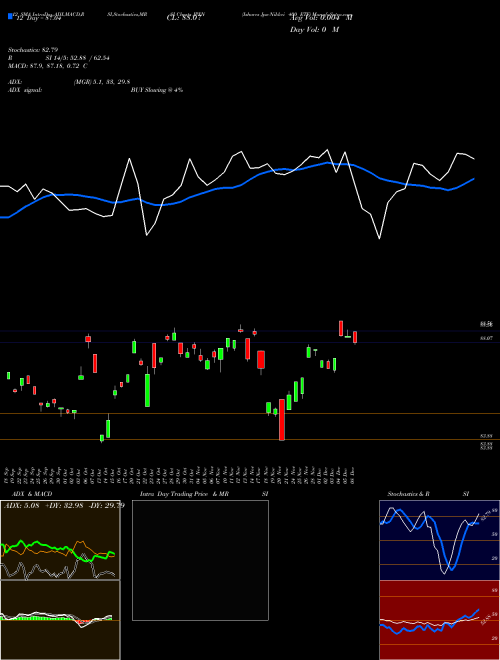This screenshot has width=500, height=660.
Task: Click the last red candlestick on the price chart
Action: pyautogui.click(x=355, y=337)
